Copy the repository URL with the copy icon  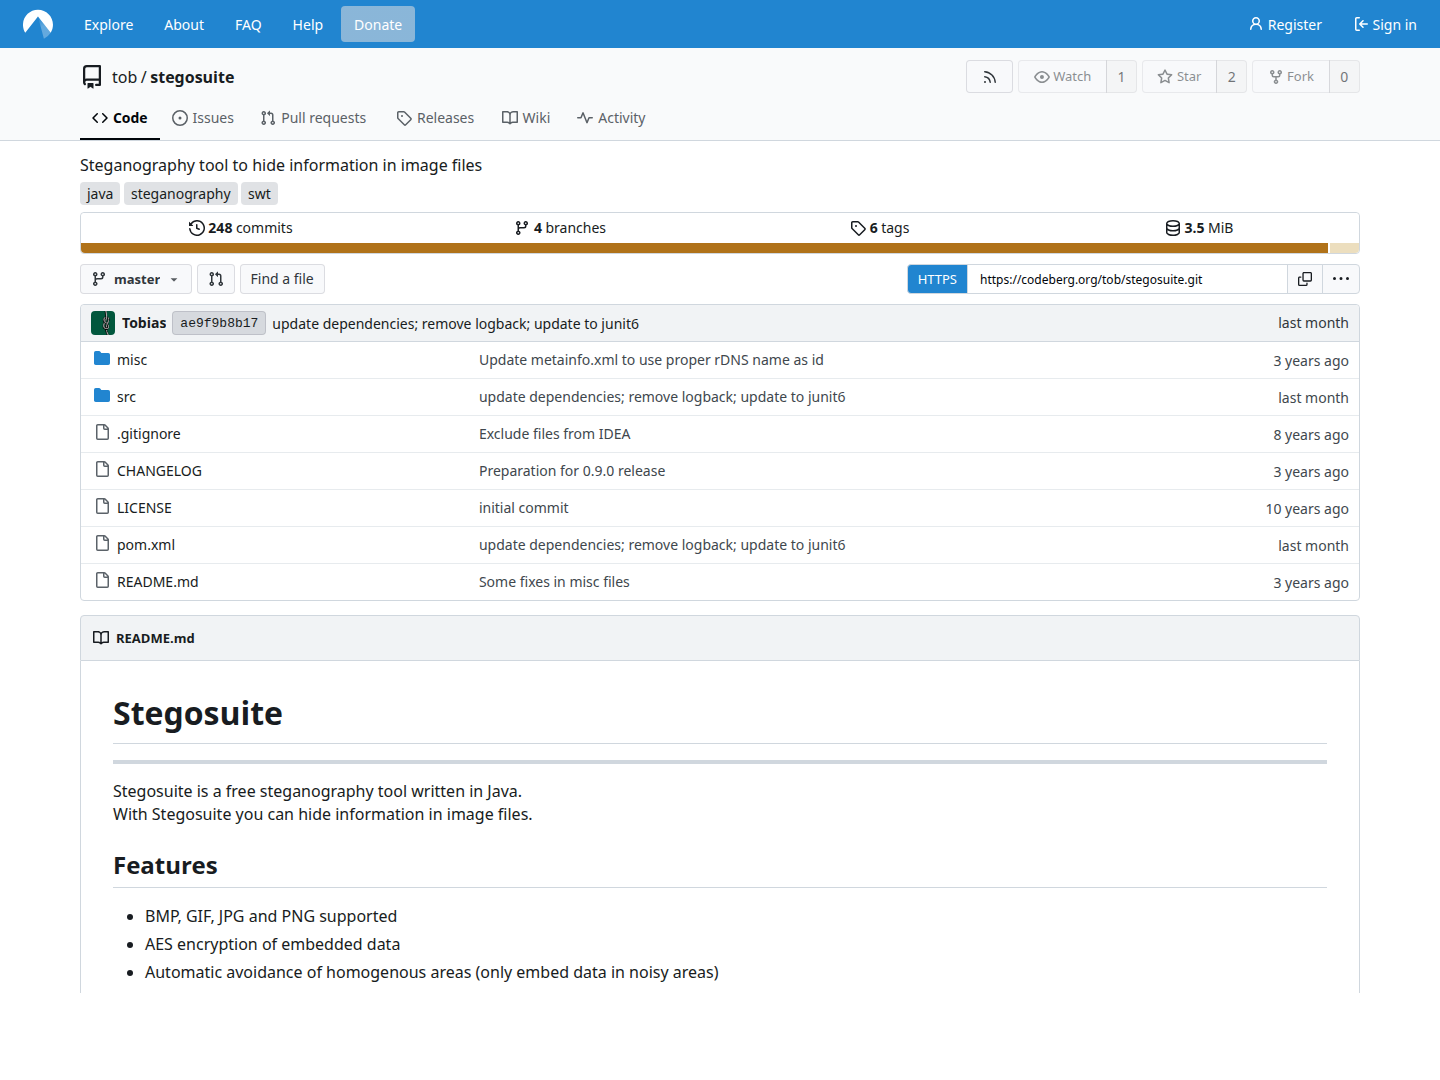pos(1305,279)
